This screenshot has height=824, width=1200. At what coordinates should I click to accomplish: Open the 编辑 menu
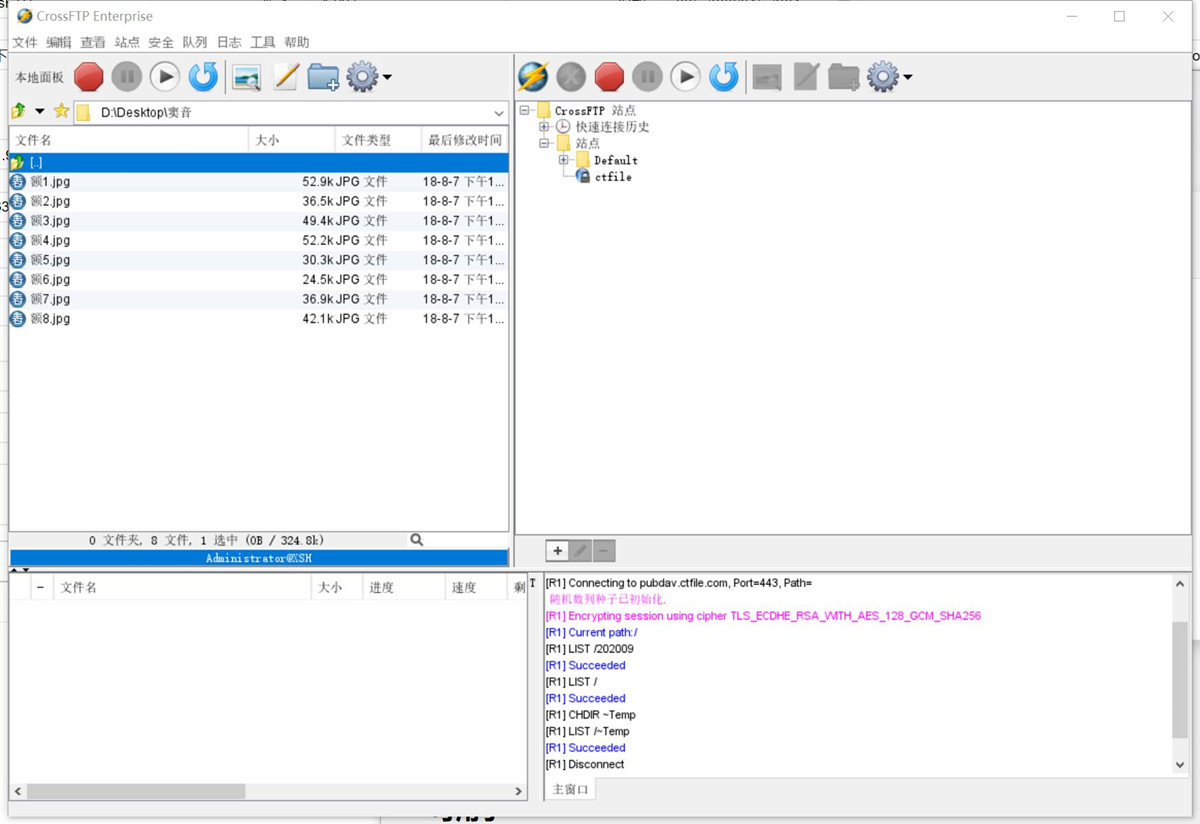59,42
